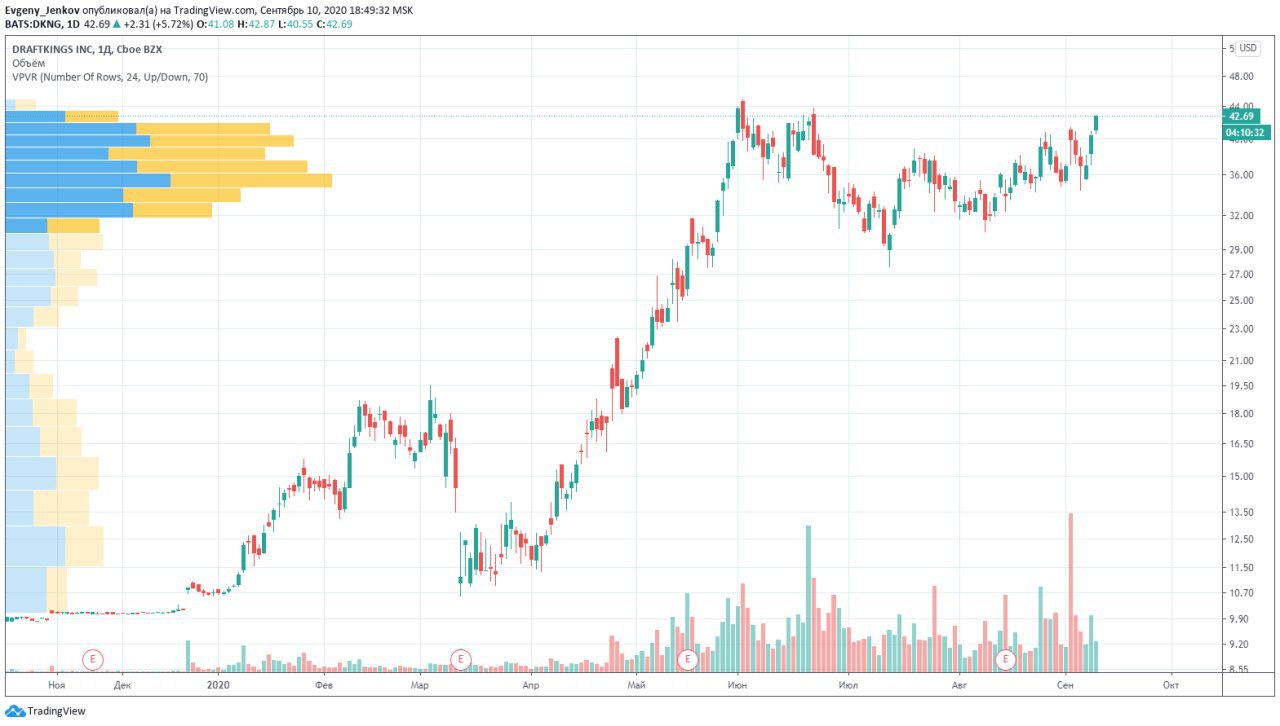Select the VPVR indicator label

pos(110,77)
